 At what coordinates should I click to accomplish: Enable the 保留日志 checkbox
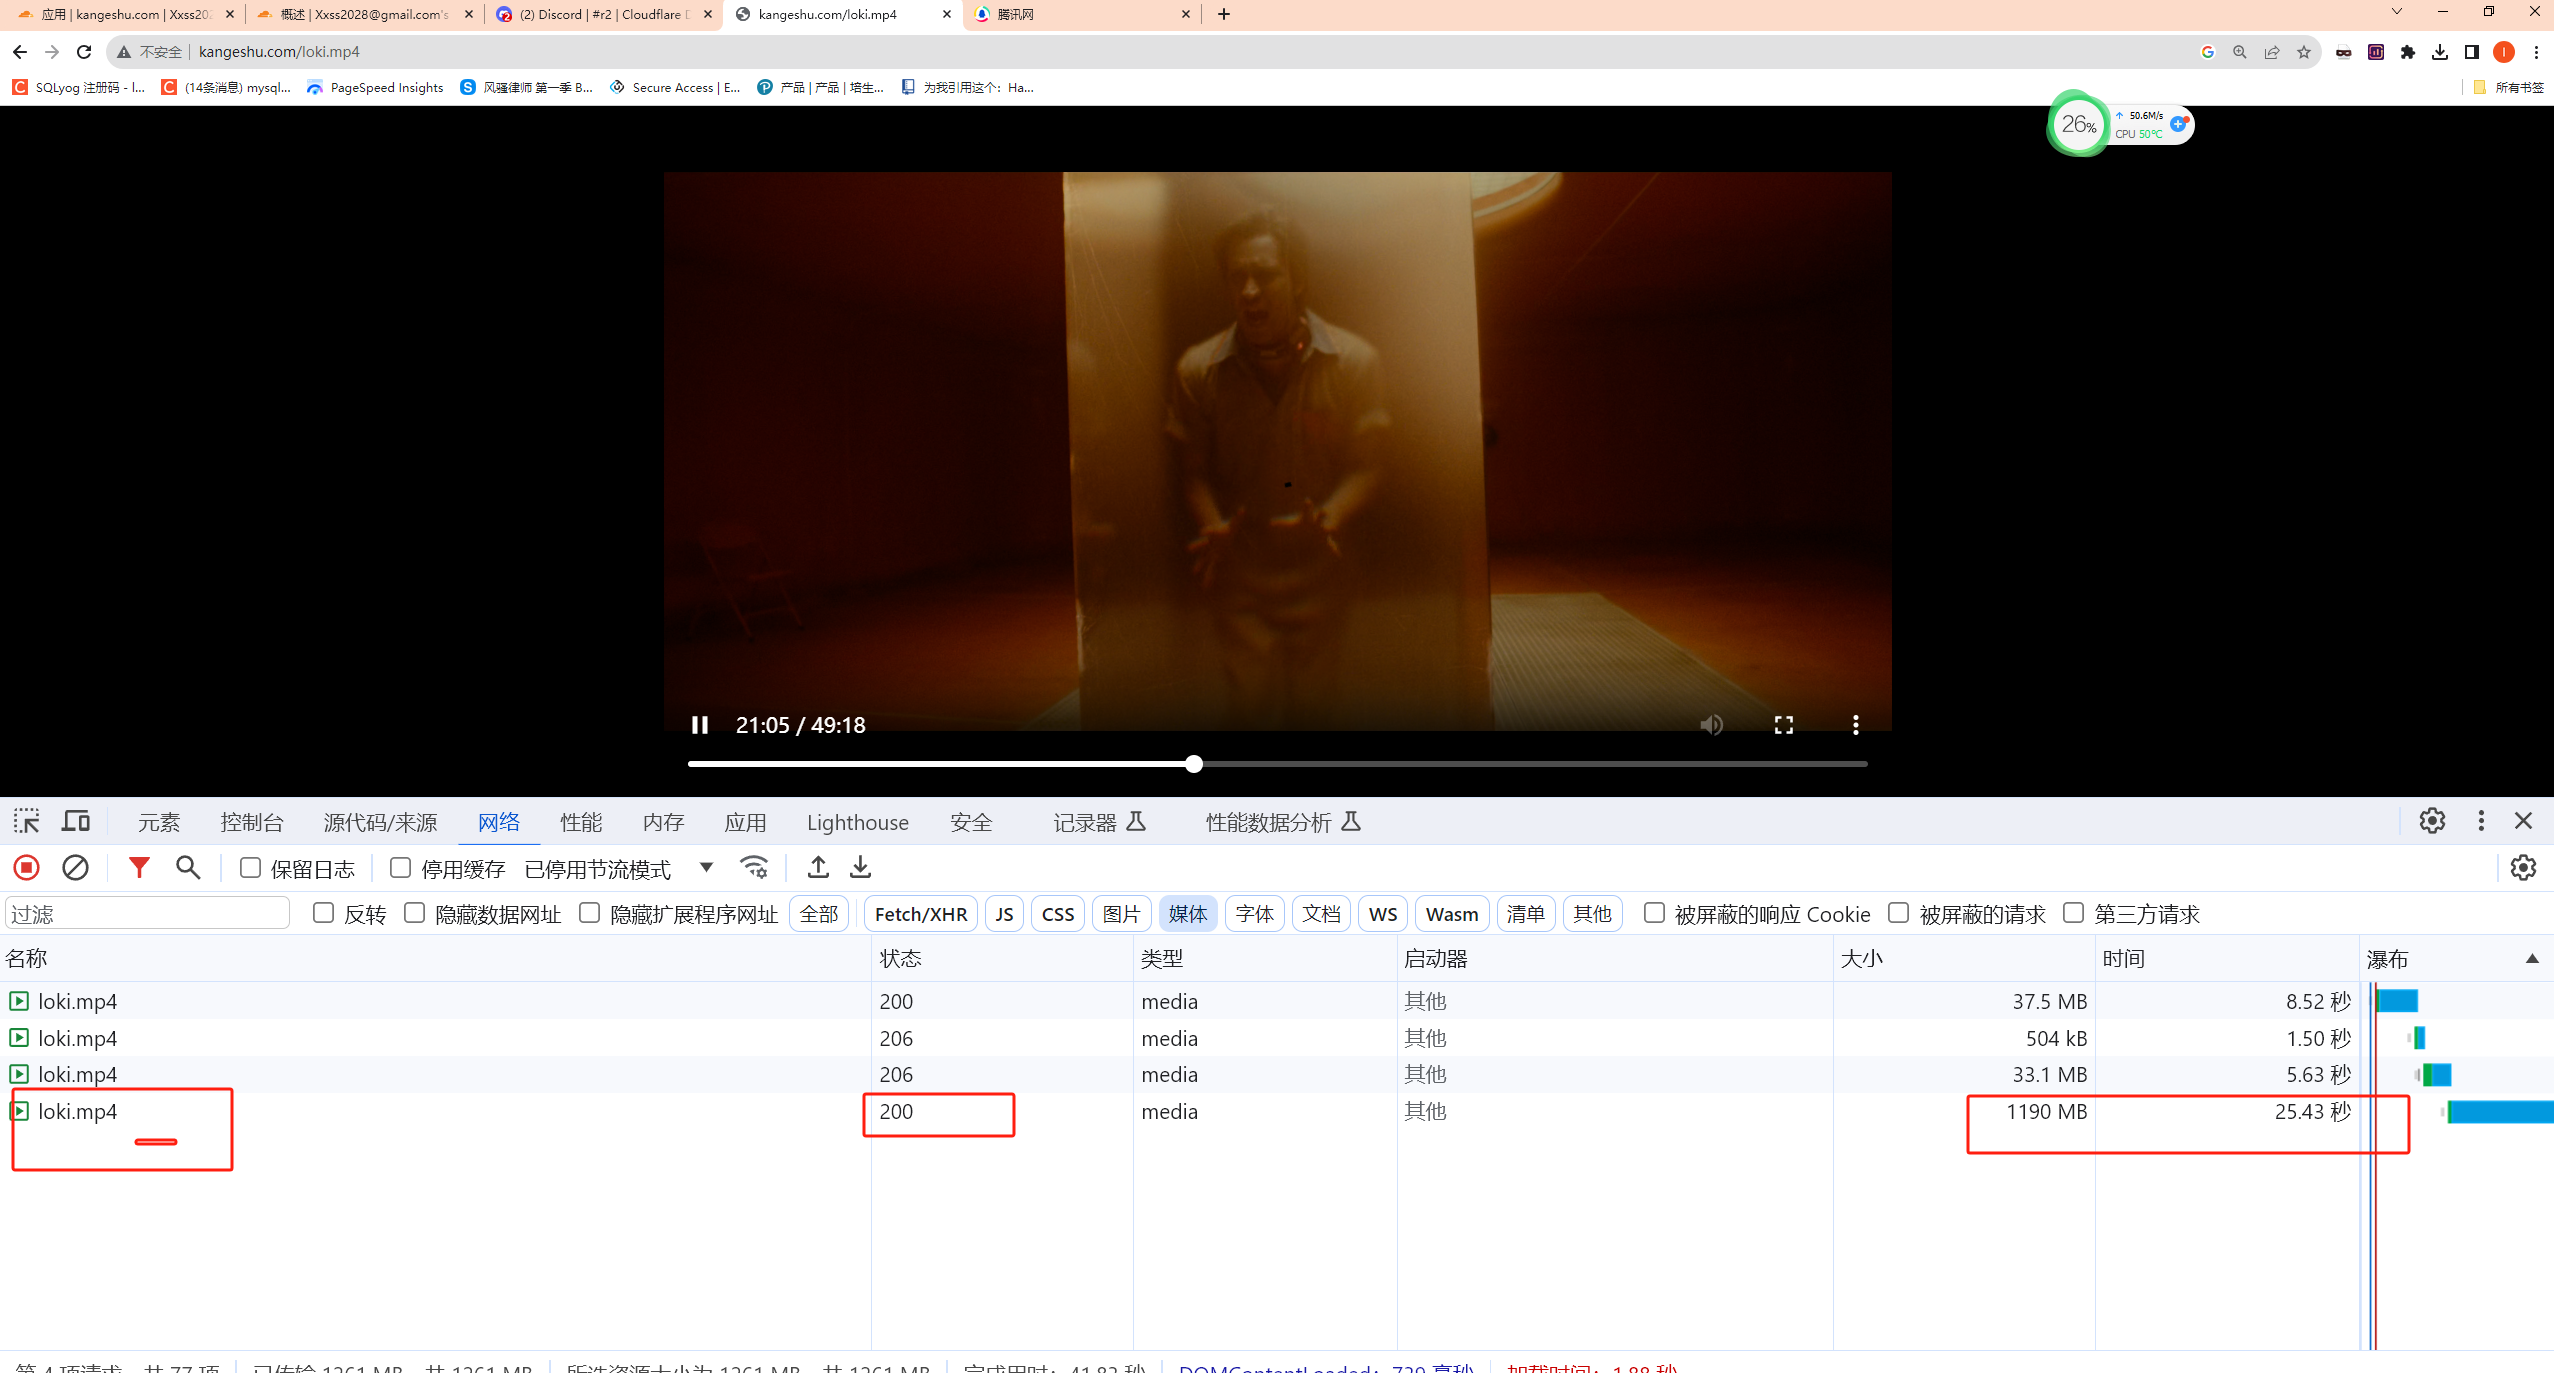point(251,868)
